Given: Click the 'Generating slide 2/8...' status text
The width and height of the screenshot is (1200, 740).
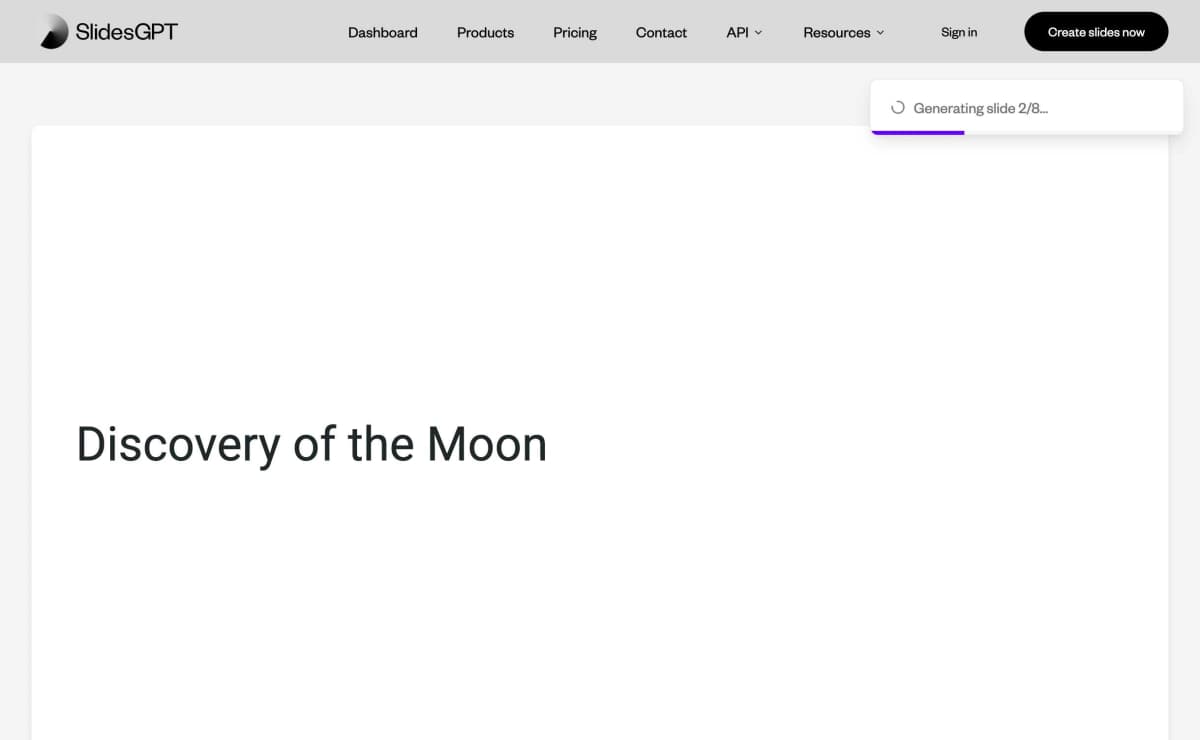Looking at the screenshot, I should click(x=981, y=108).
